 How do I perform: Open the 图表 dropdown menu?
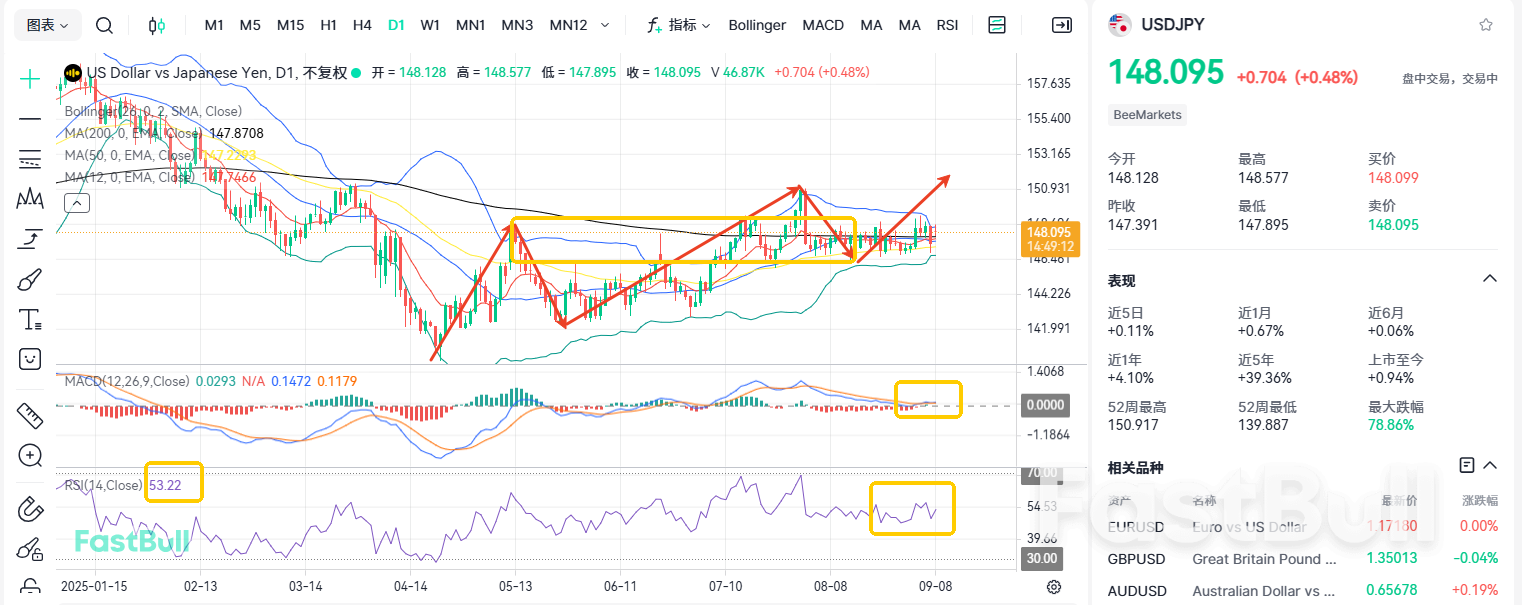(x=47, y=25)
